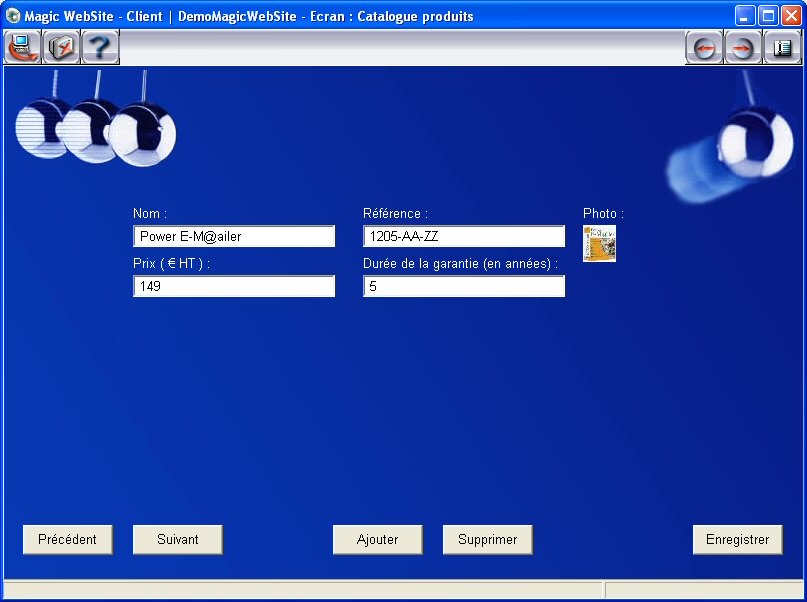Delete the record using Supprimer
807x602 pixels.
[488, 540]
